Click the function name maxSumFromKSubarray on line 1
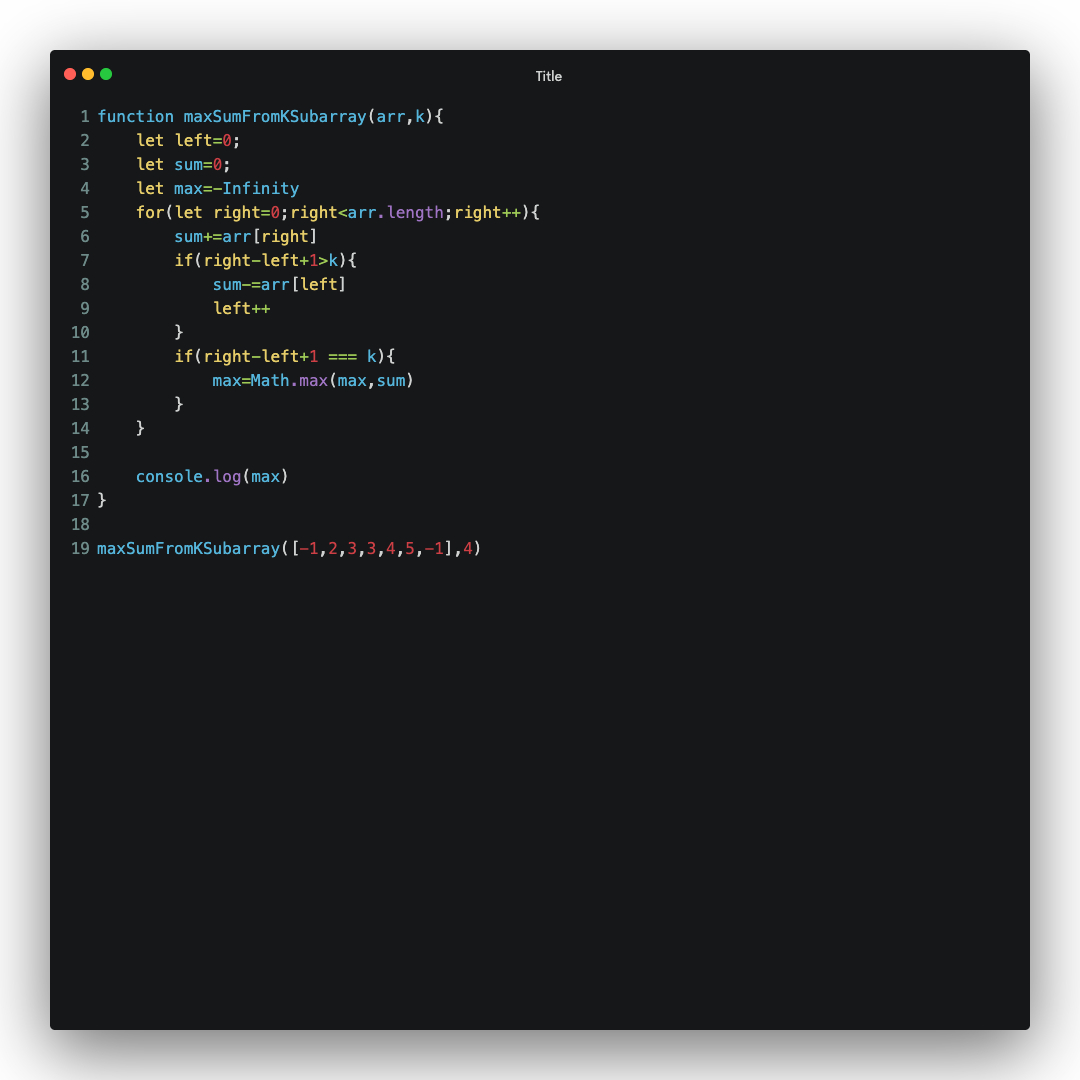Image resolution: width=1080 pixels, height=1080 pixels. (x=275, y=116)
